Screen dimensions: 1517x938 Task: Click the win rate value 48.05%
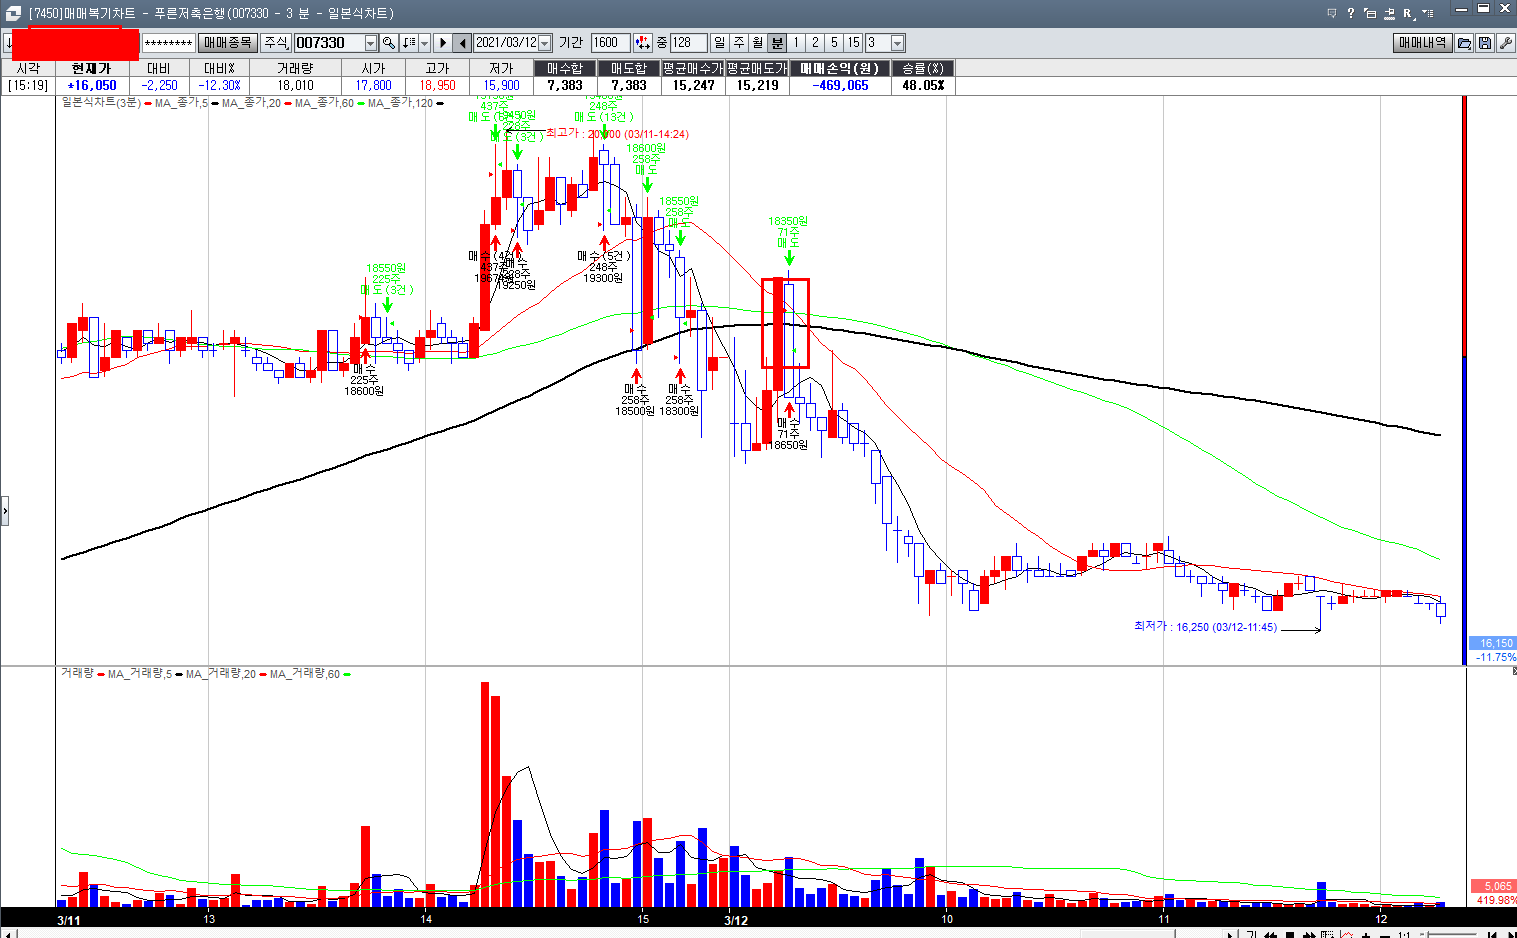pos(923,85)
